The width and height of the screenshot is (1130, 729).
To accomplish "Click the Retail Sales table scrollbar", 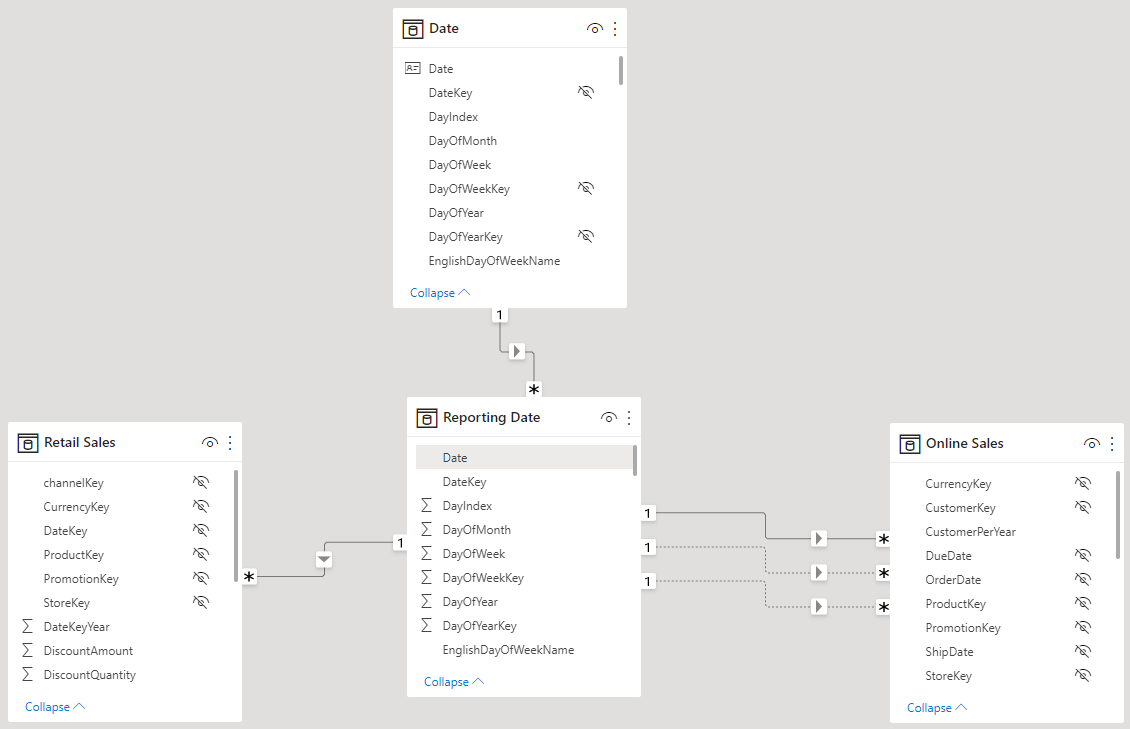I will pos(236,526).
